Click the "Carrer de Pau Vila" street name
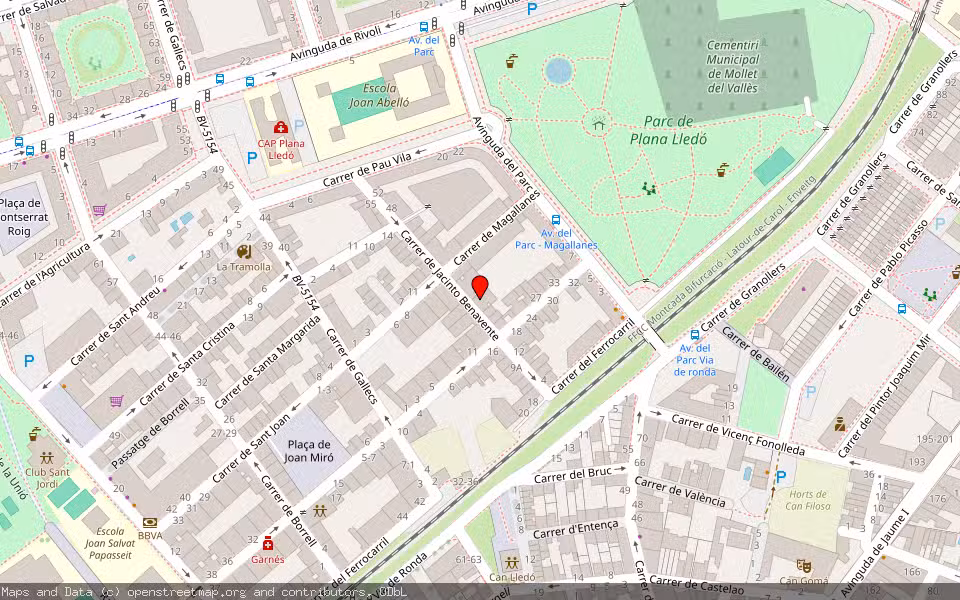Viewport: 960px width, 600px height. click(x=367, y=170)
